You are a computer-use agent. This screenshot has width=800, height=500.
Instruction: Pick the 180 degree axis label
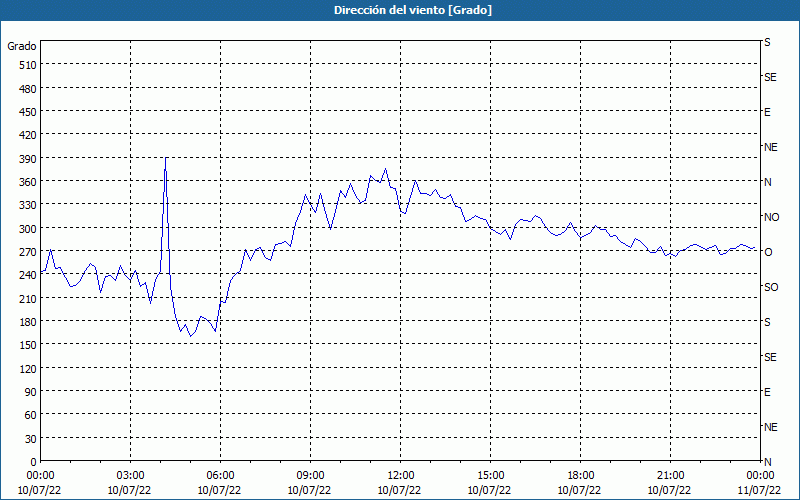tap(28, 322)
